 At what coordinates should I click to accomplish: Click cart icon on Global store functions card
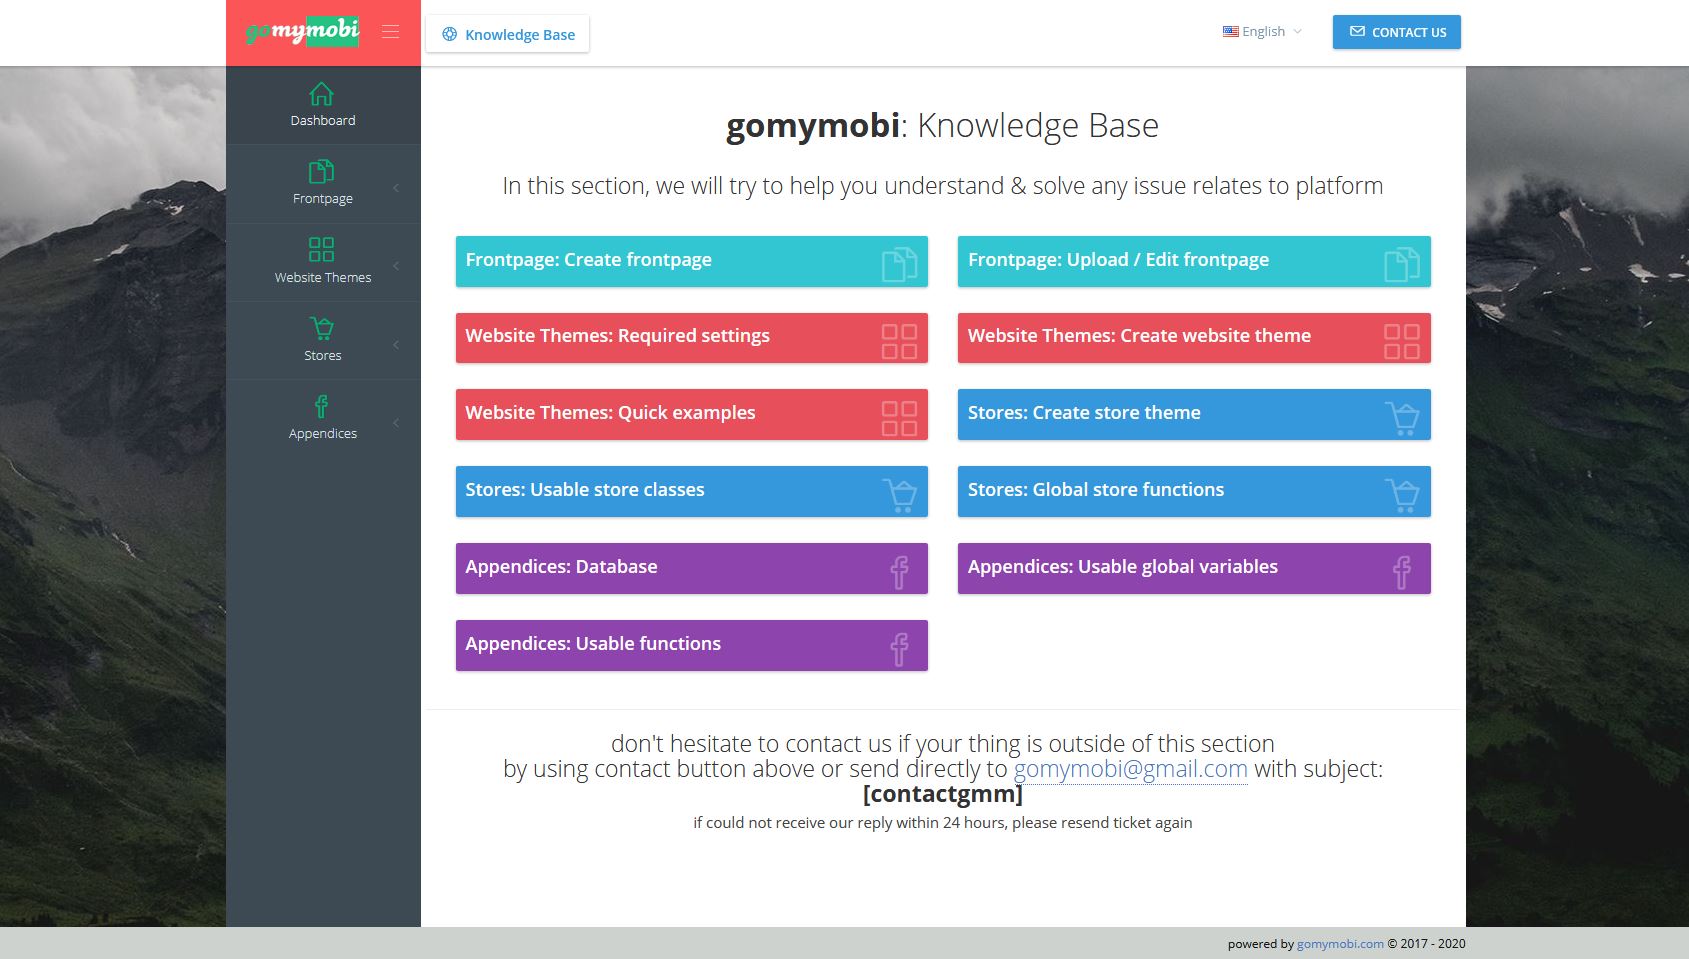point(1402,495)
